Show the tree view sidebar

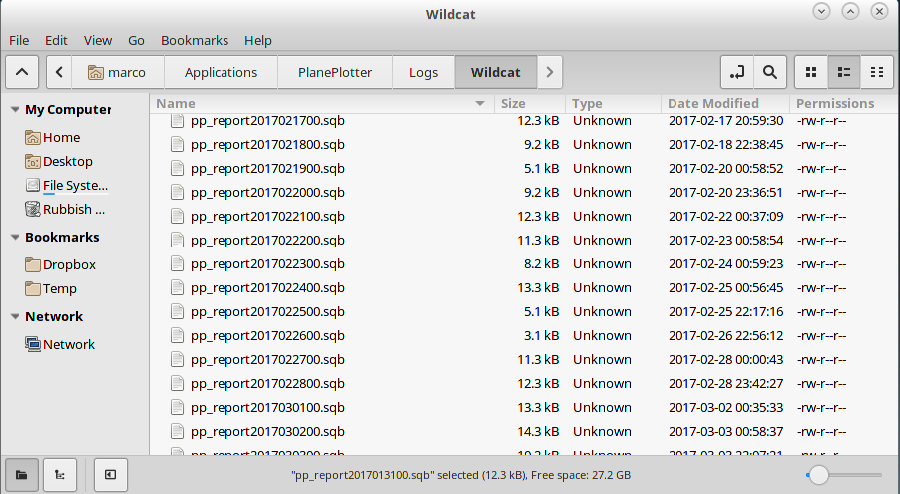pyautogui.click(x=59, y=474)
